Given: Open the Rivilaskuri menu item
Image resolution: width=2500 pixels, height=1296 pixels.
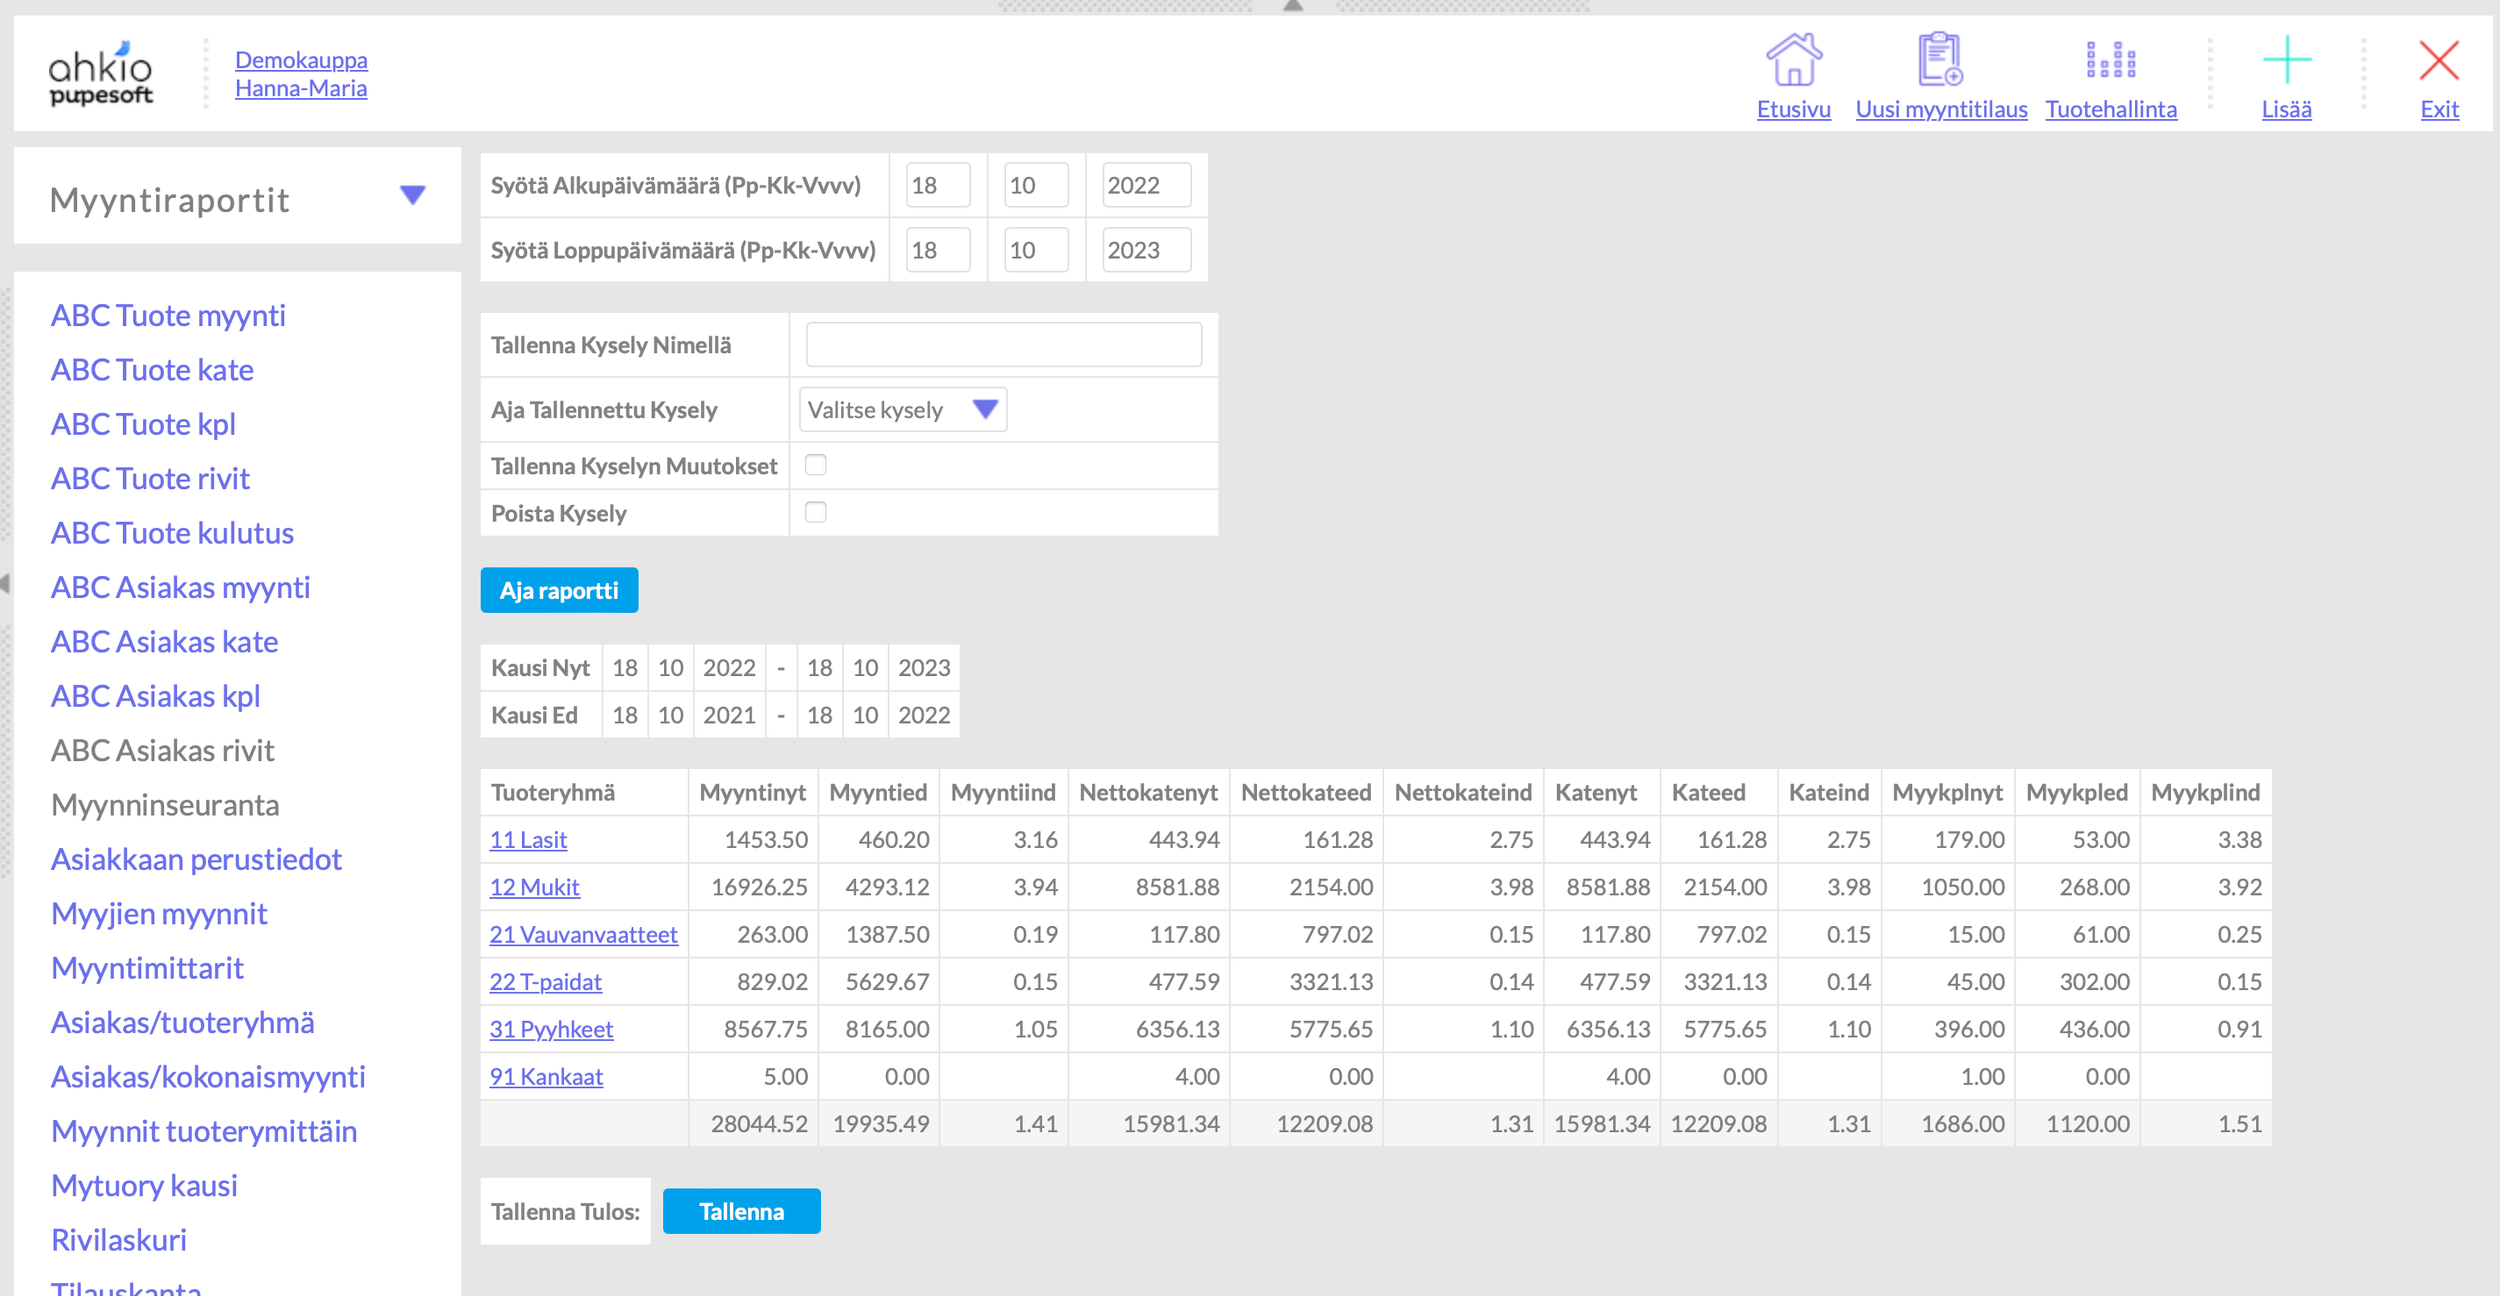Looking at the screenshot, I should pos(119,1240).
